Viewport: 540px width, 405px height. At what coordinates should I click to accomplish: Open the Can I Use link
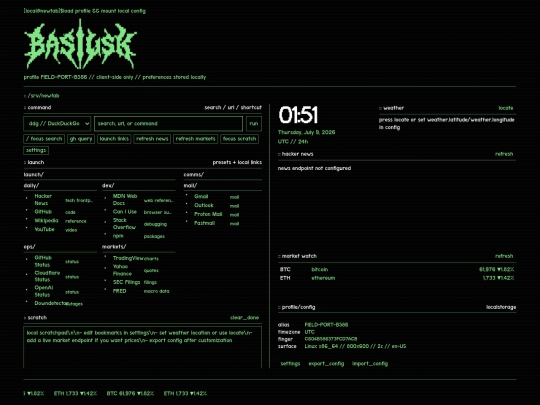point(125,212)
